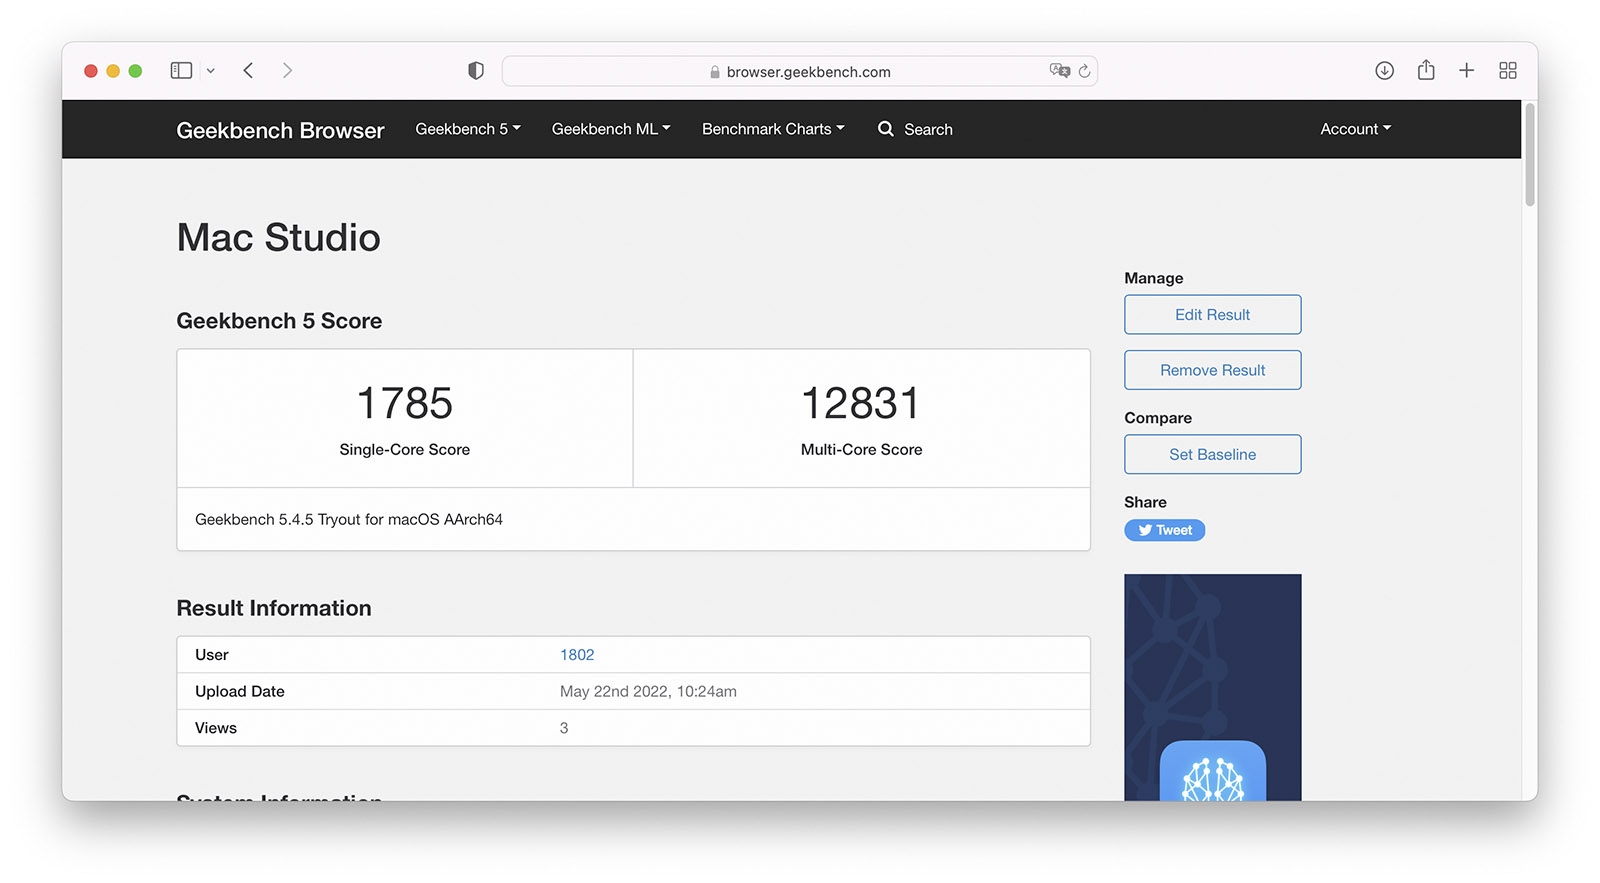
Task: Click the Compare section label
Action: click(x=1158, y=418)
